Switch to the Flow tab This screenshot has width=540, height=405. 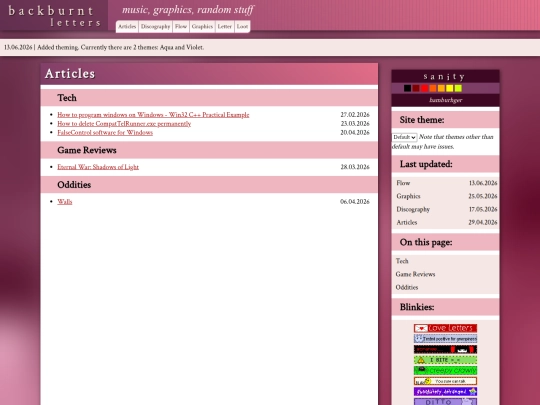click(181, 27)
